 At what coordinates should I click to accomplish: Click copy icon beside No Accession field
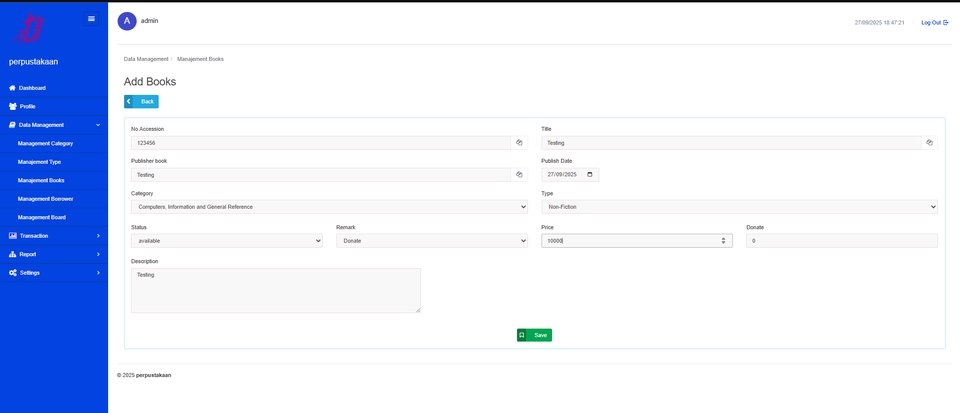[x=519, y=143]
